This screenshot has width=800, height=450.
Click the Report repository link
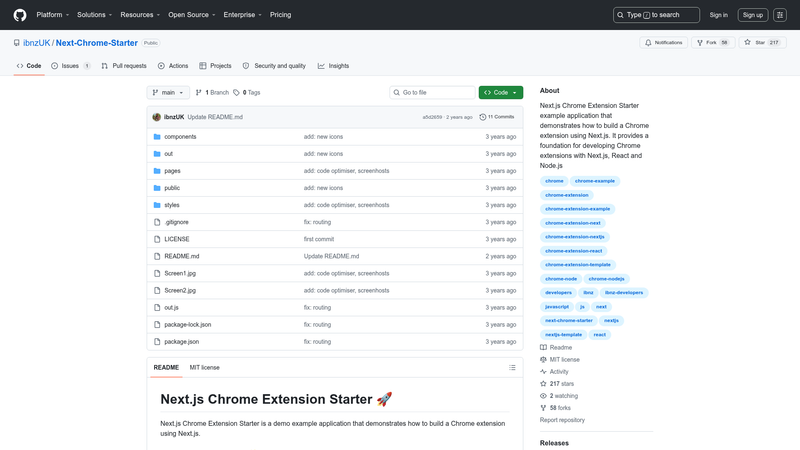tap(562, 420)
